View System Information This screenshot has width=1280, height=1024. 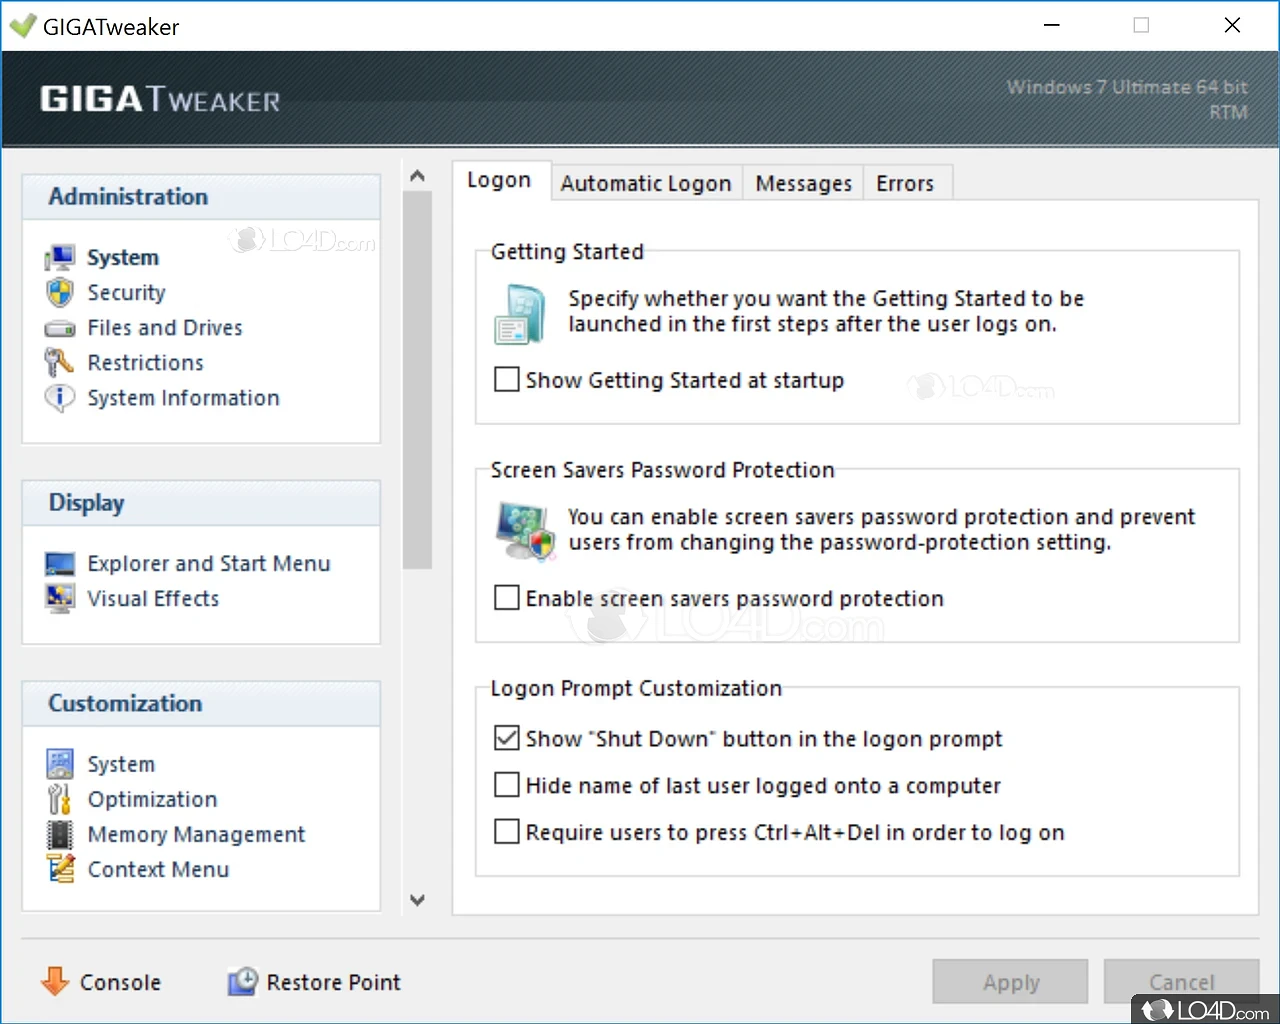[183, 397]
